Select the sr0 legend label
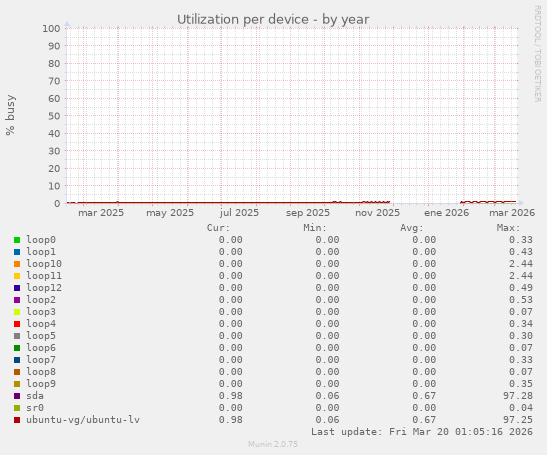 (35, 408)
